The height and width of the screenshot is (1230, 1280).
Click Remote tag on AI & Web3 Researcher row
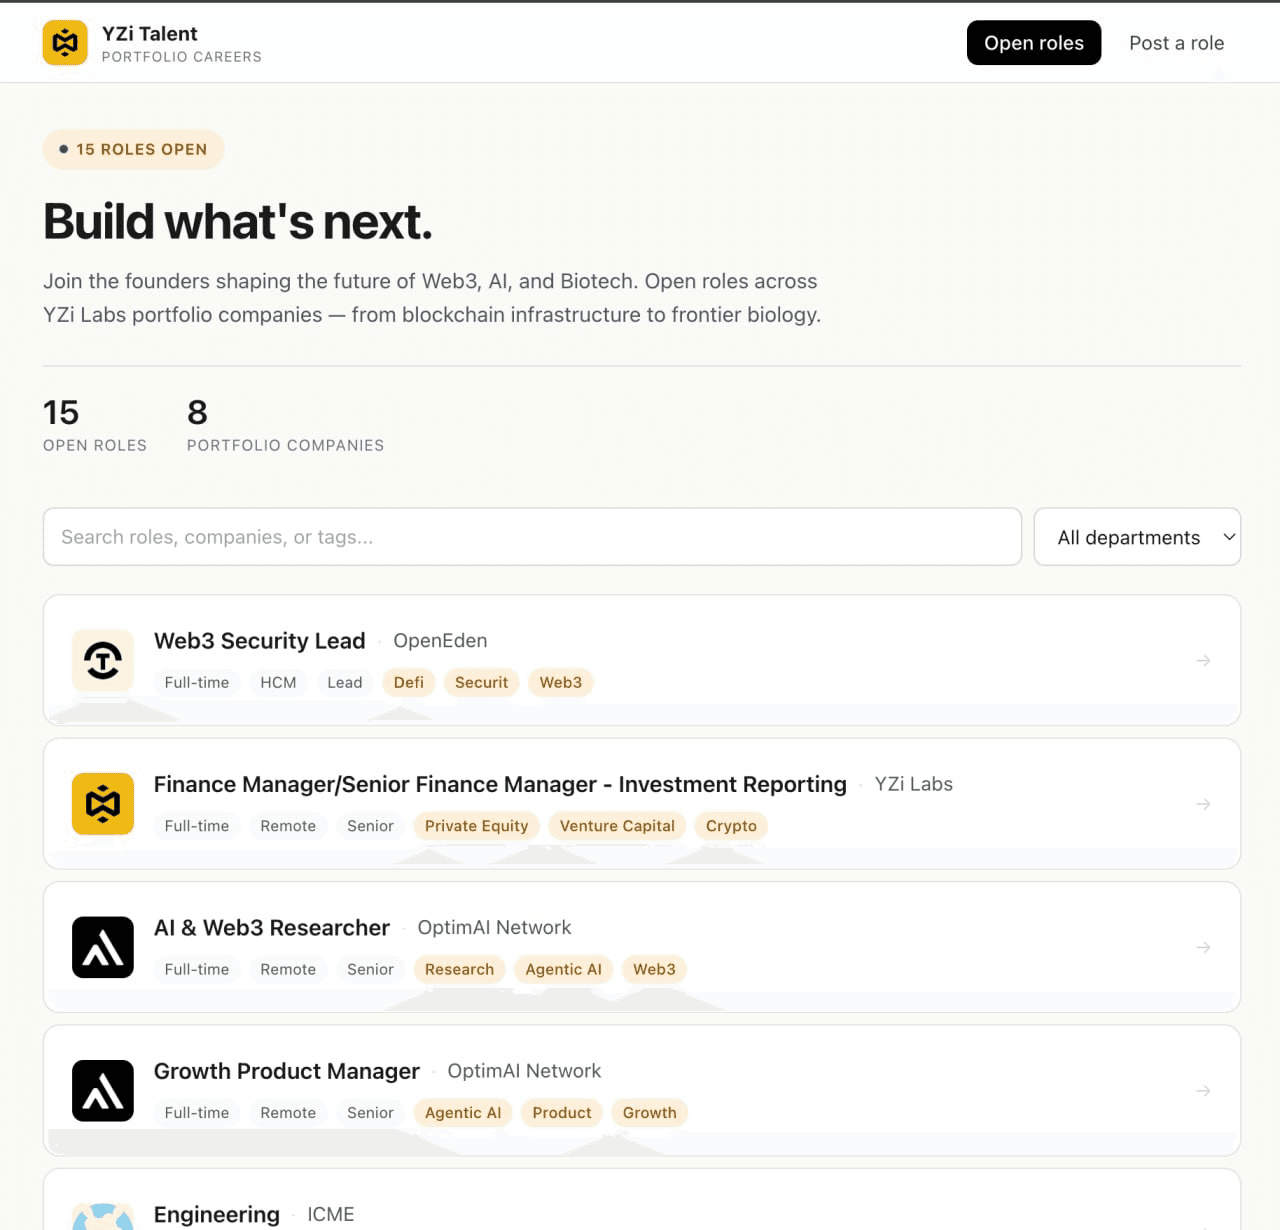(x=288, y=969)
